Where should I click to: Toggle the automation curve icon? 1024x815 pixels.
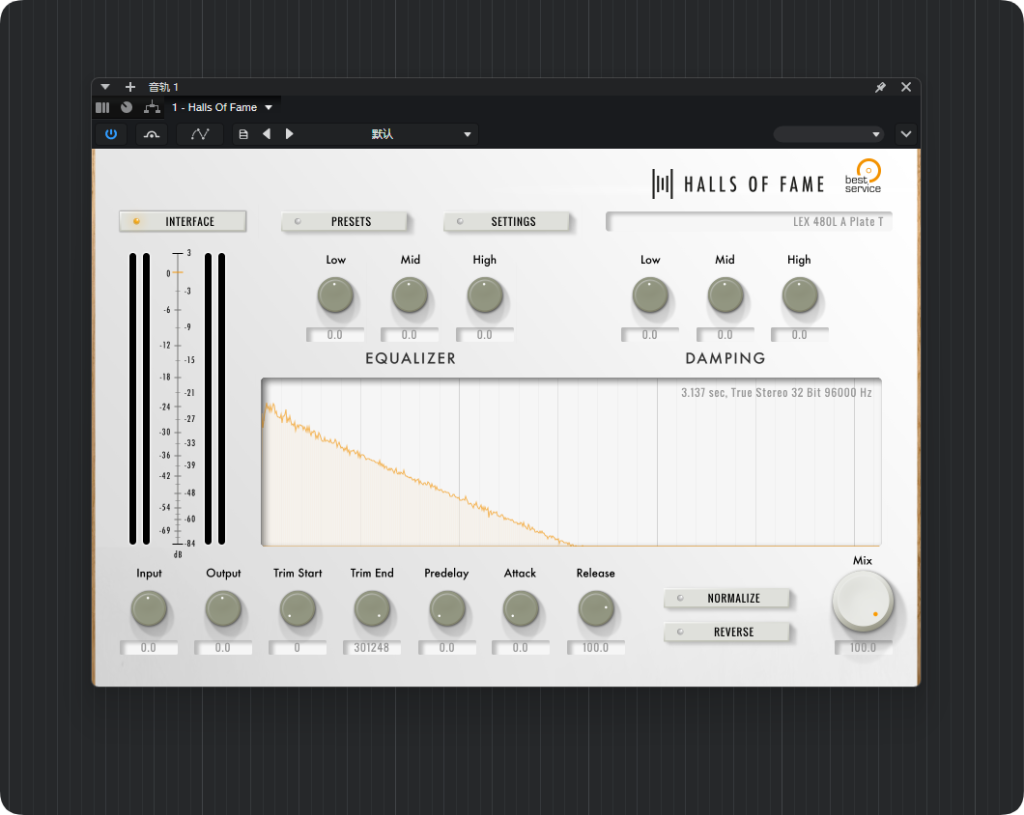click(200, 134)
